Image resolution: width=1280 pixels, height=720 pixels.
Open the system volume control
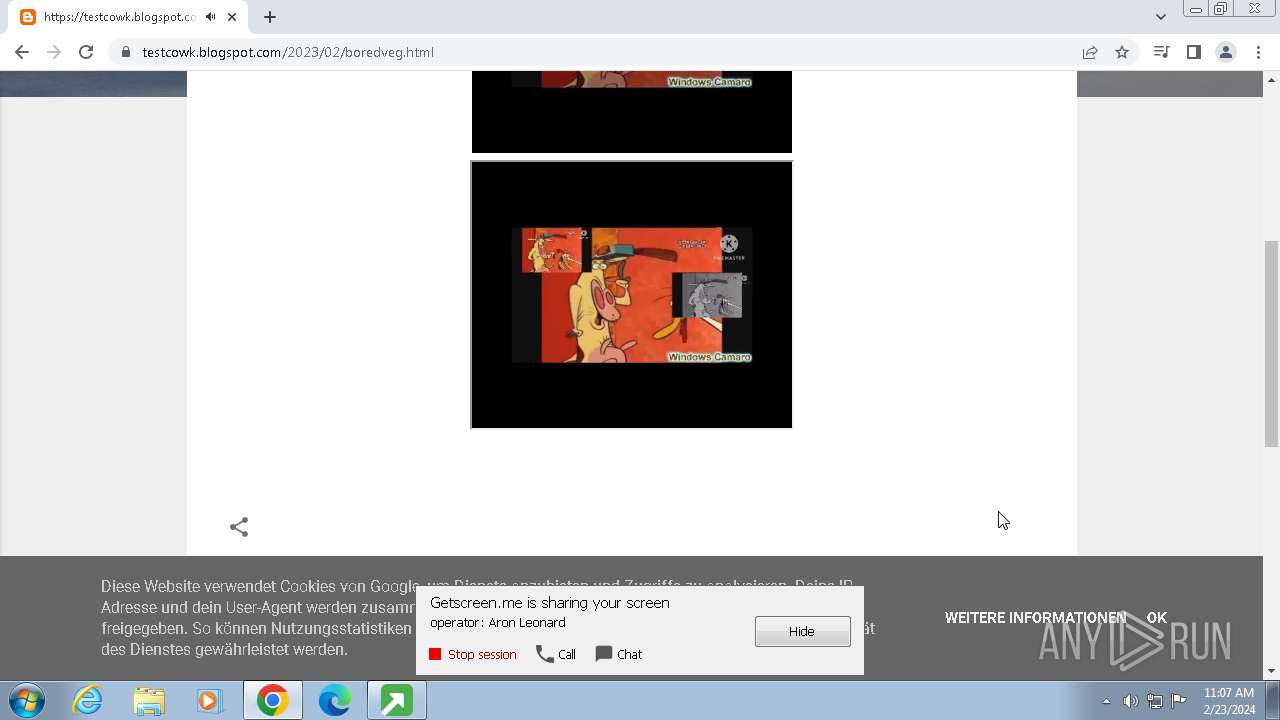(x=1130, y=701)
